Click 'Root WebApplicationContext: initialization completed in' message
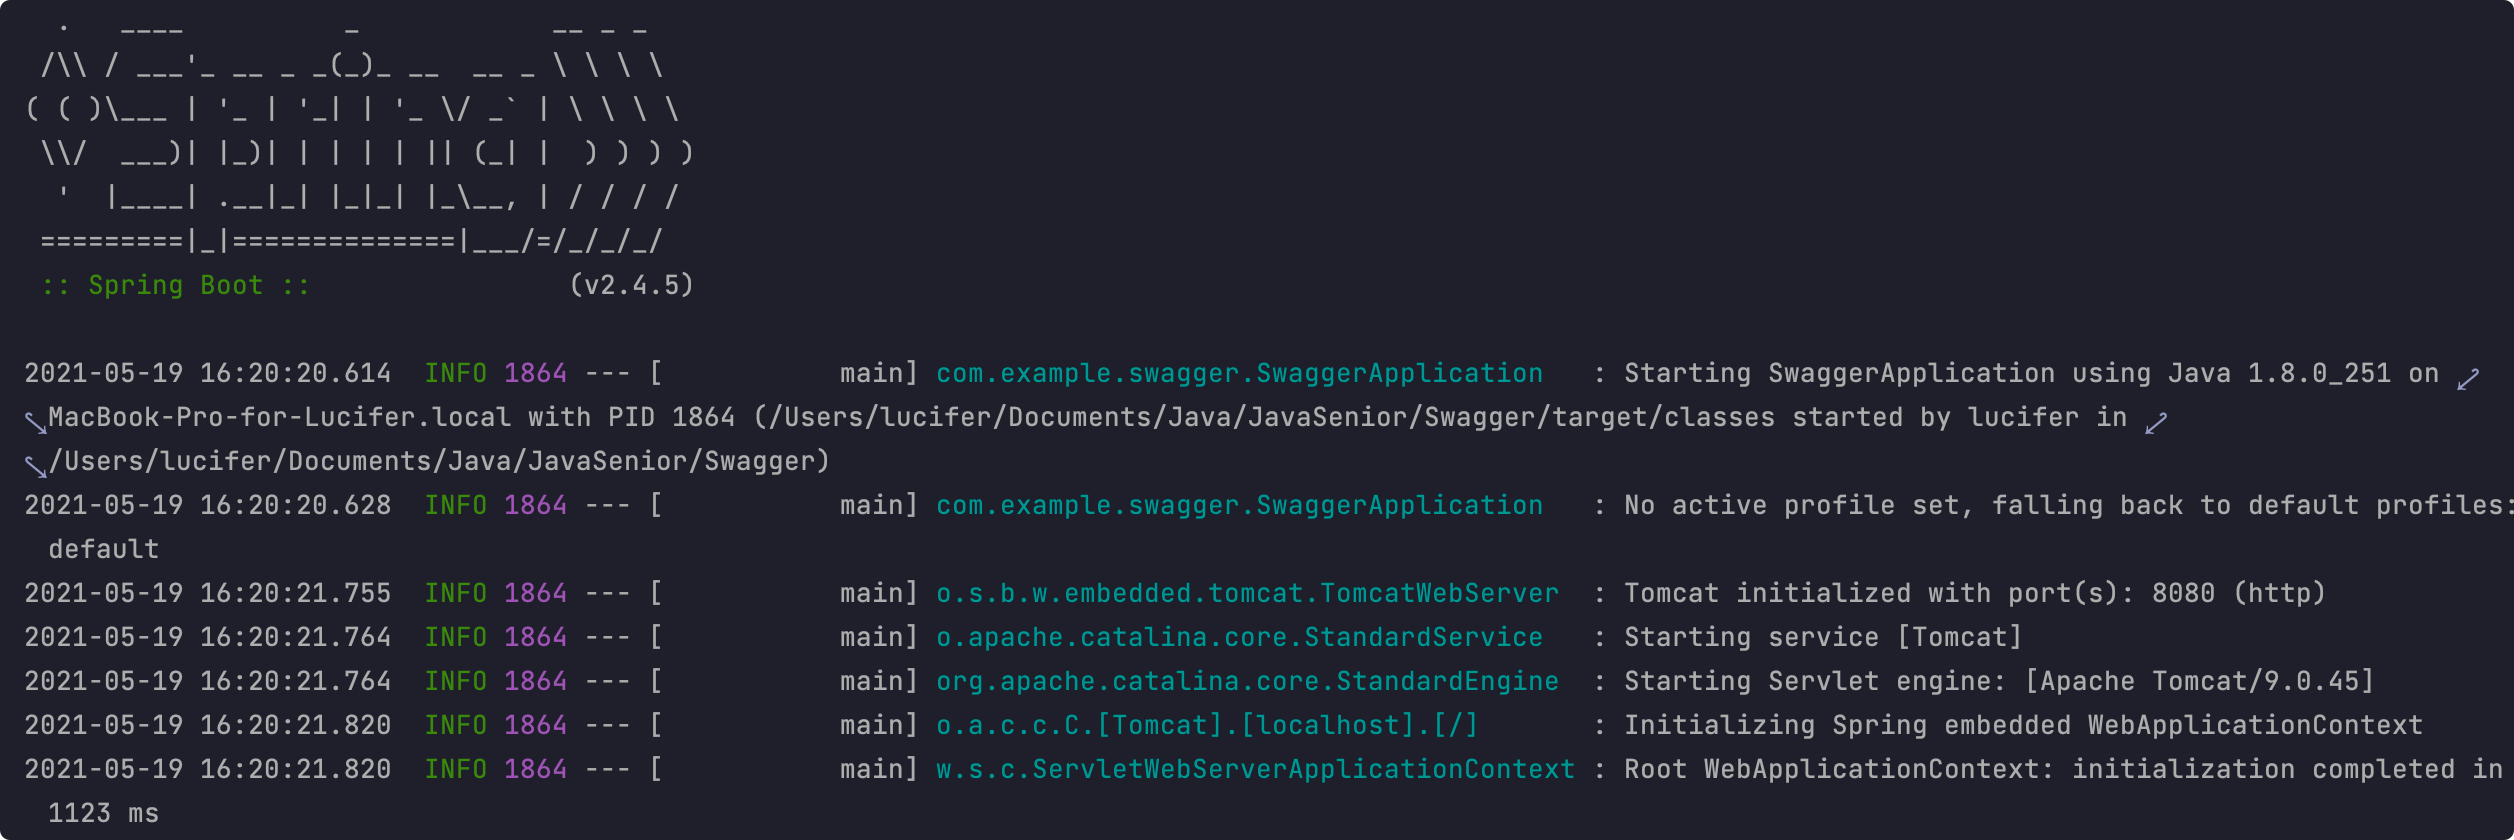This screenshot has width=2514, height=840. [2064, 769]
